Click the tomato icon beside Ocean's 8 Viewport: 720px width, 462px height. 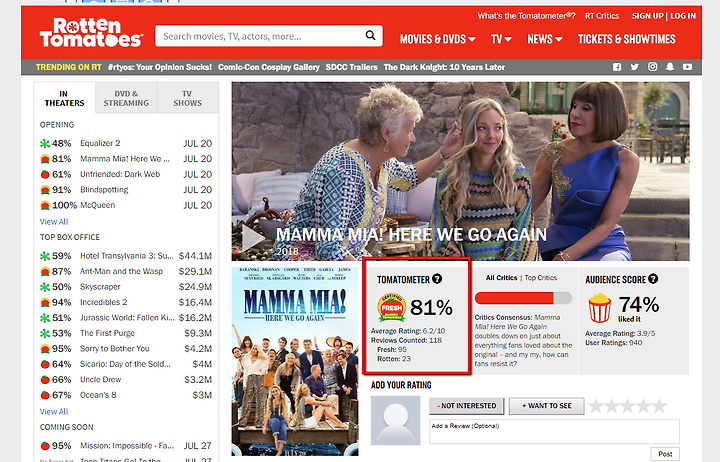tap(45, 395)
